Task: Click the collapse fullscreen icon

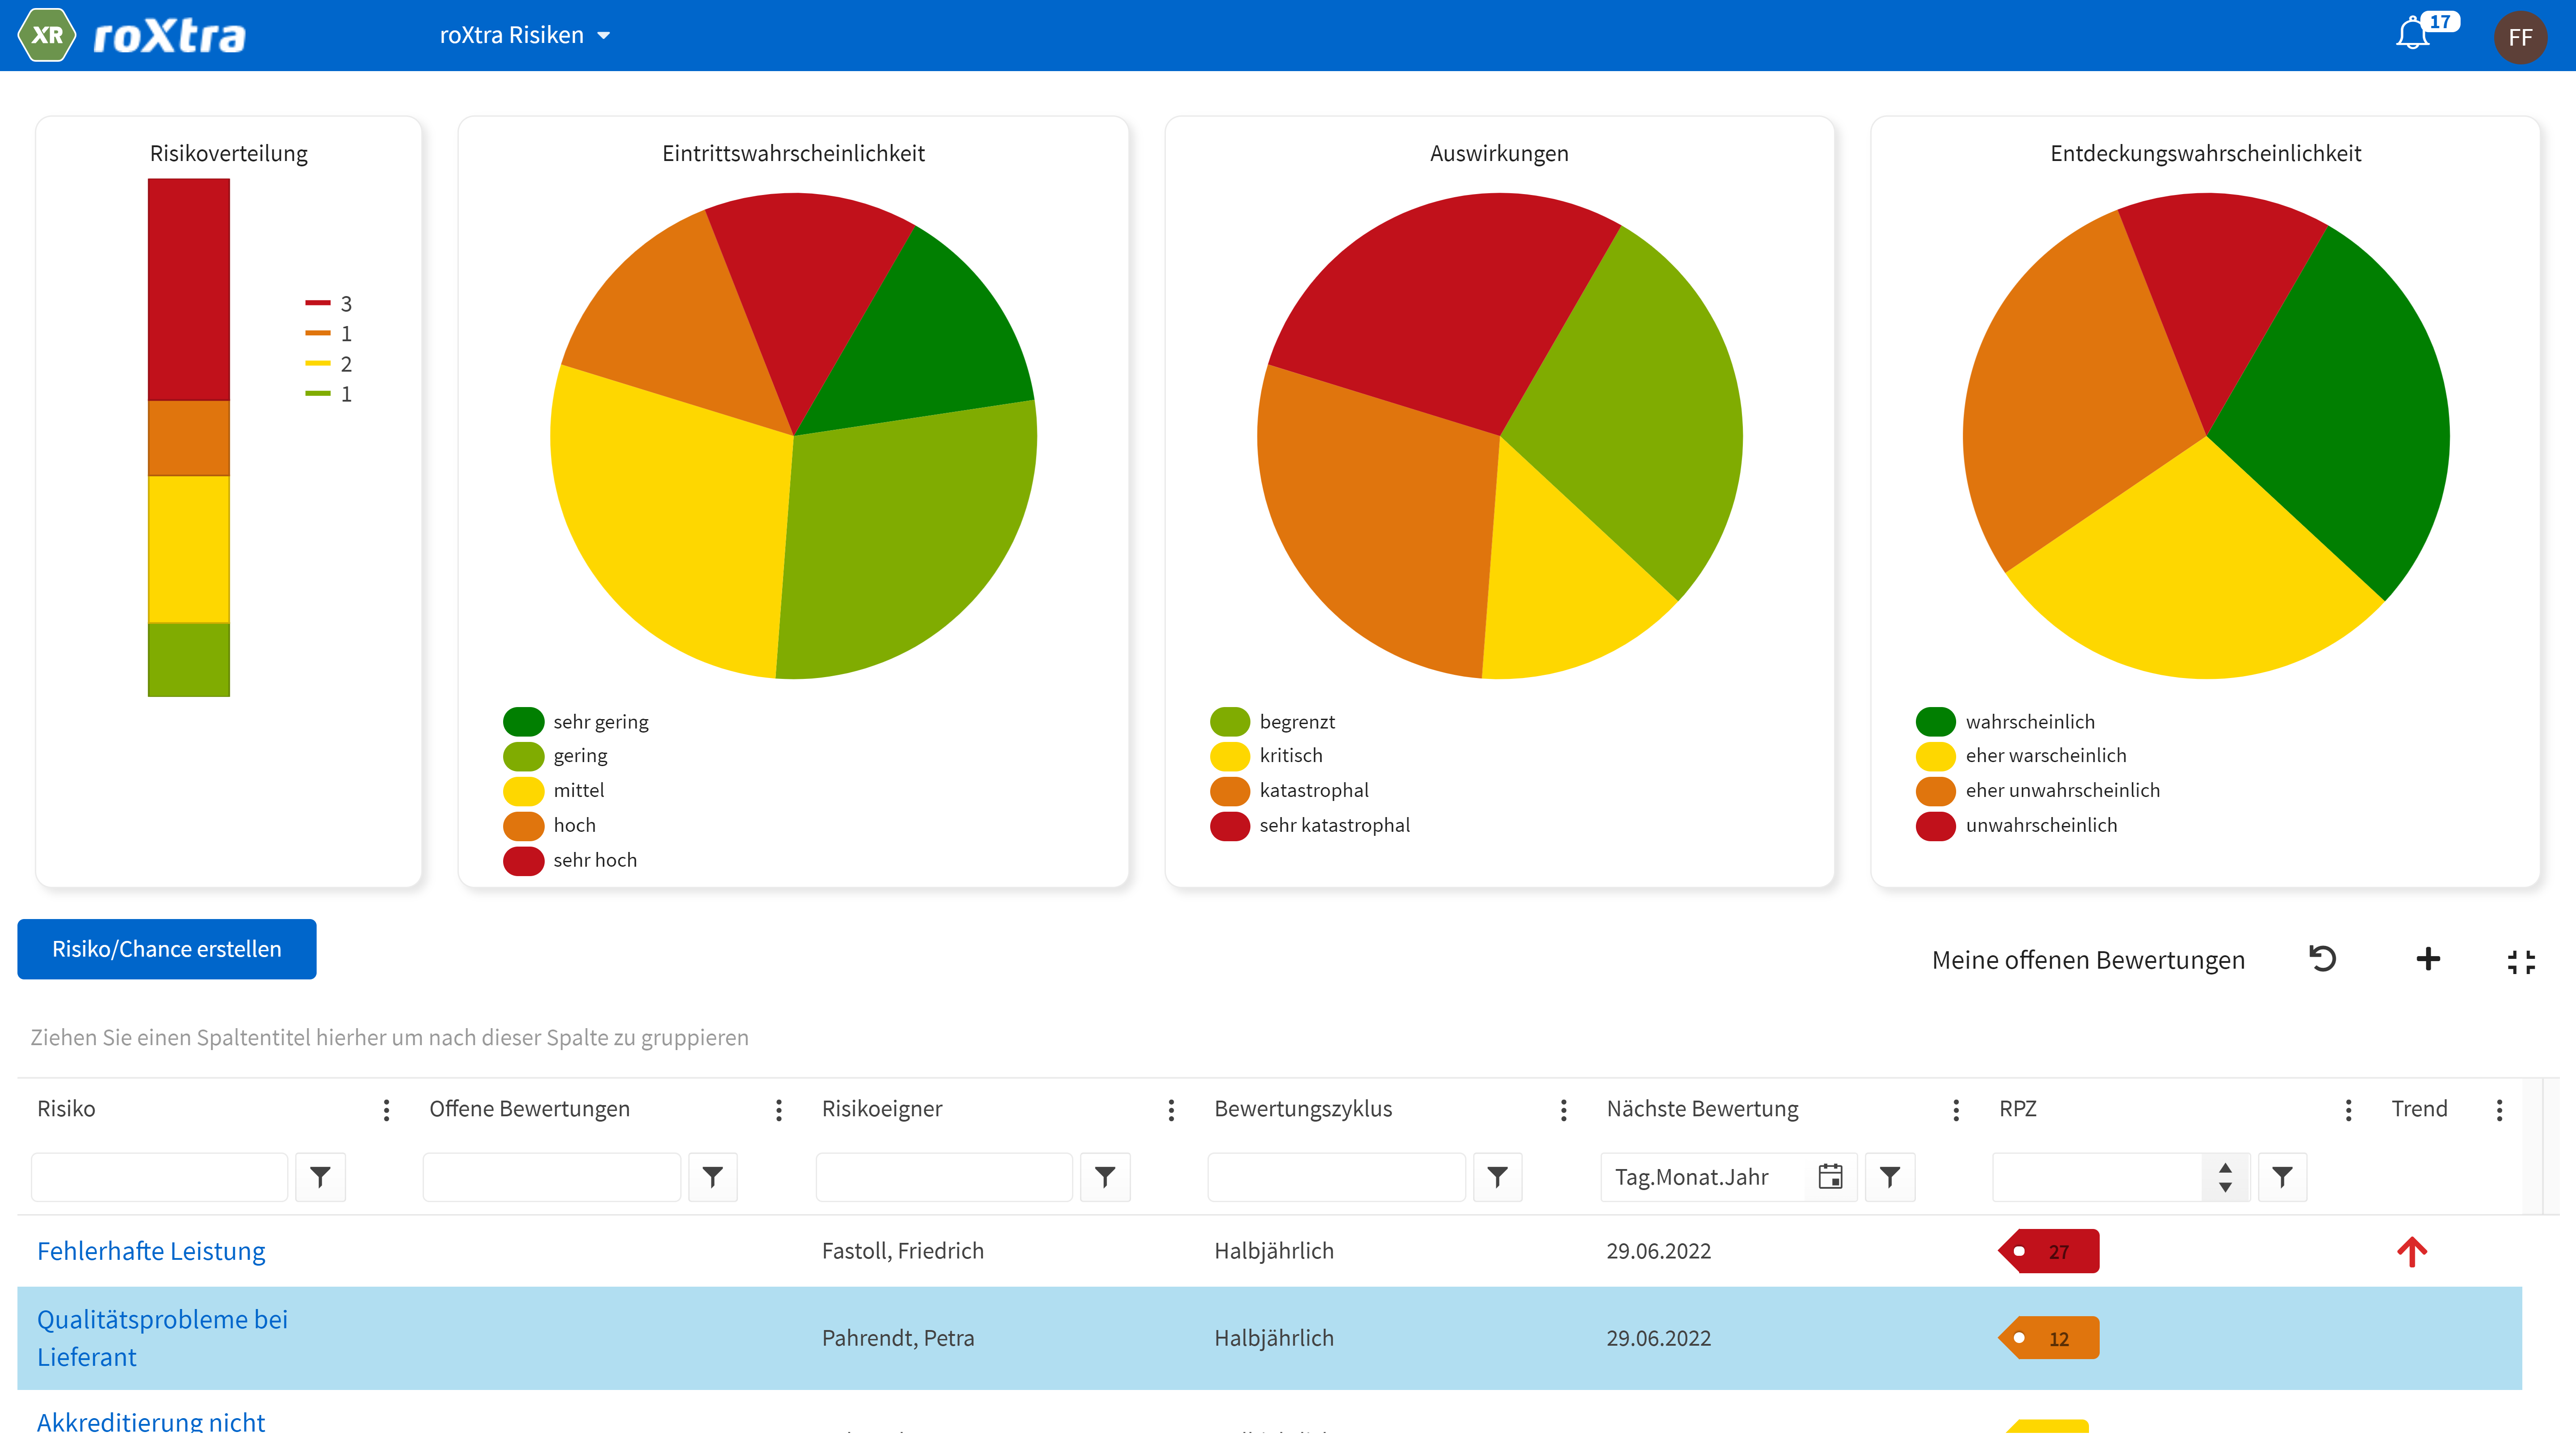Action: pyautogui.click(x=2521, y=961)
